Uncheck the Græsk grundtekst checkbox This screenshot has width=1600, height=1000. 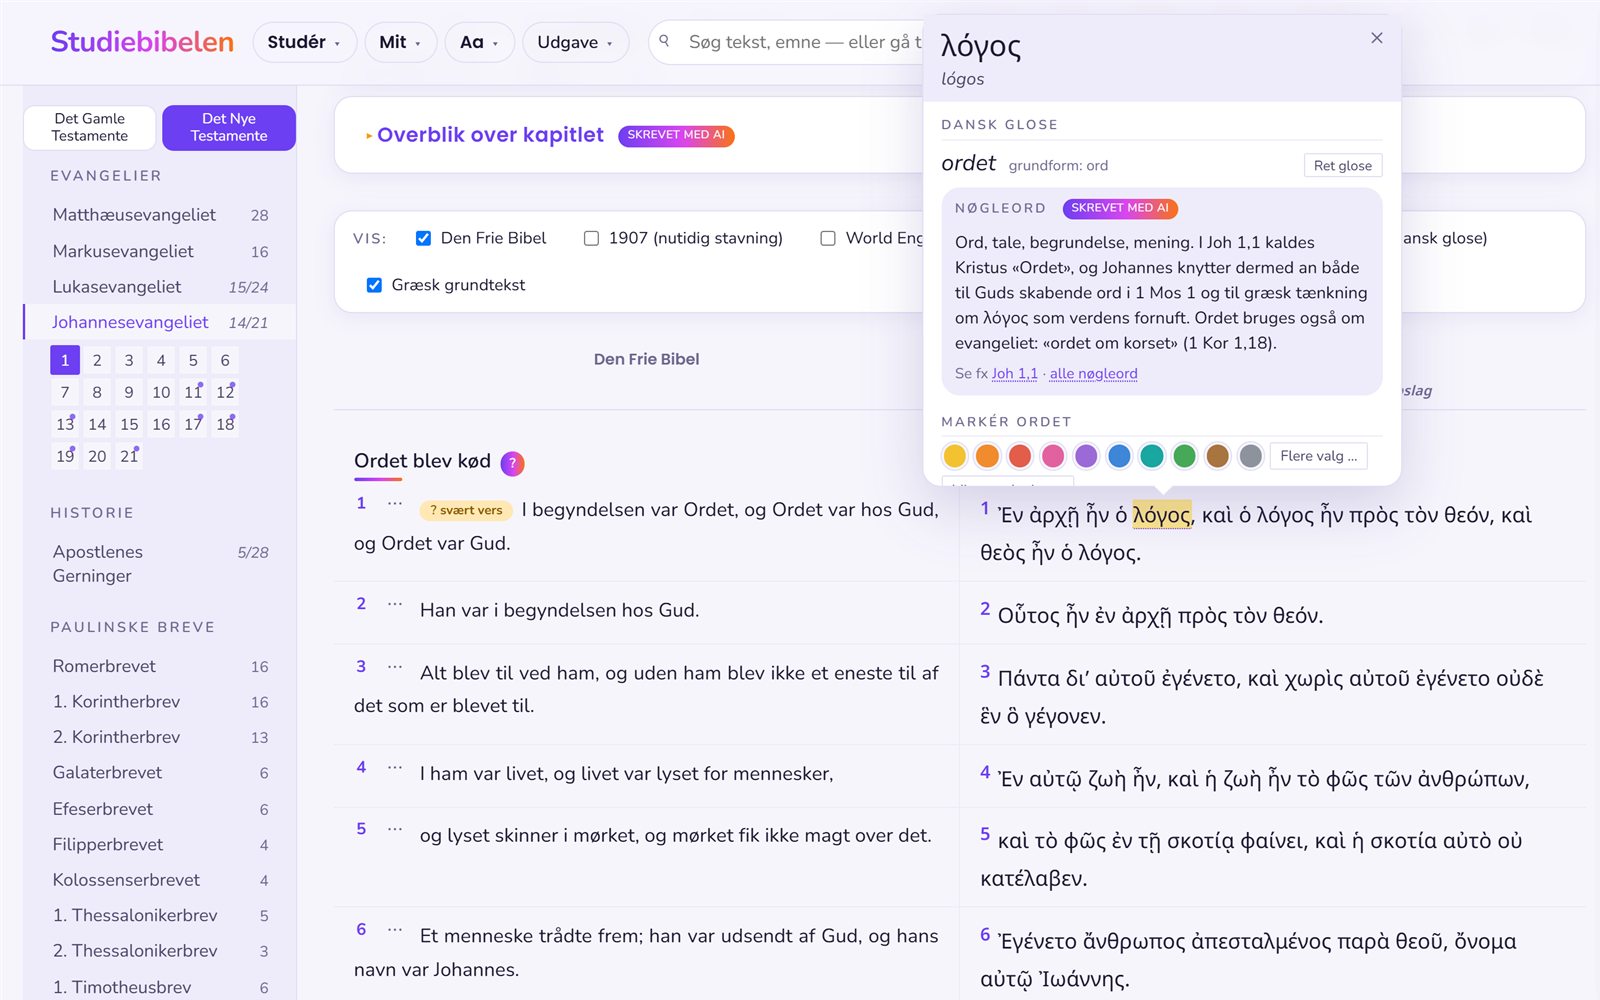(x=374, y=285)
